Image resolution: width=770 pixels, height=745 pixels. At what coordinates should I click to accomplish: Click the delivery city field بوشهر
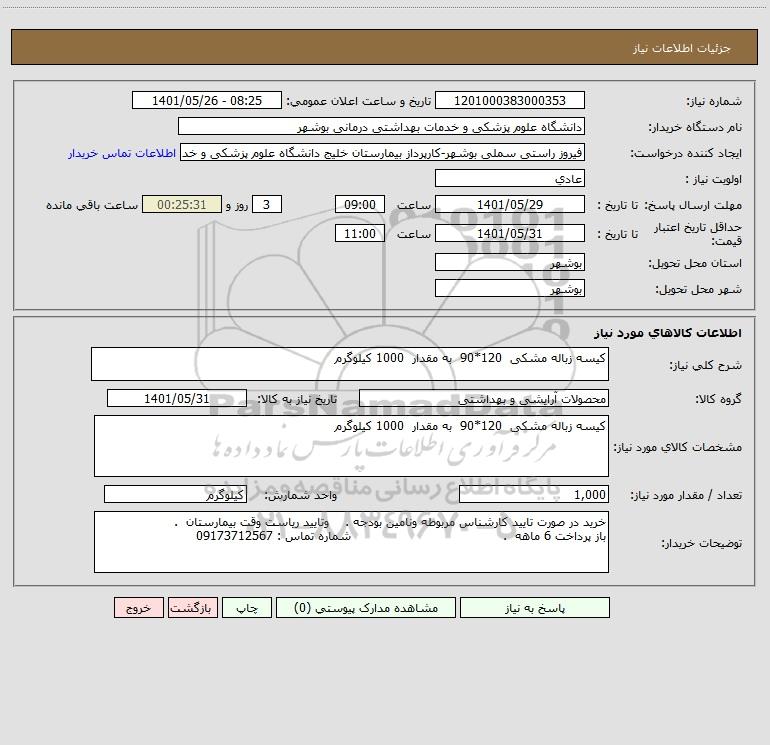coord(510,288)
